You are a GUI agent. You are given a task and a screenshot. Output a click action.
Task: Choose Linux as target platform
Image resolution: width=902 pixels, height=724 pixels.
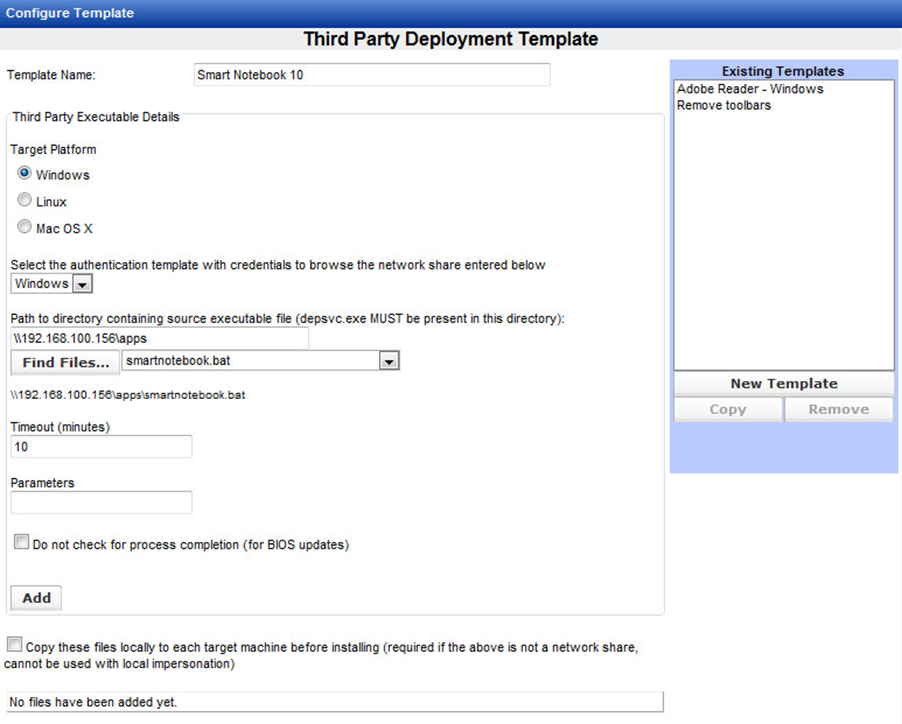25,201
